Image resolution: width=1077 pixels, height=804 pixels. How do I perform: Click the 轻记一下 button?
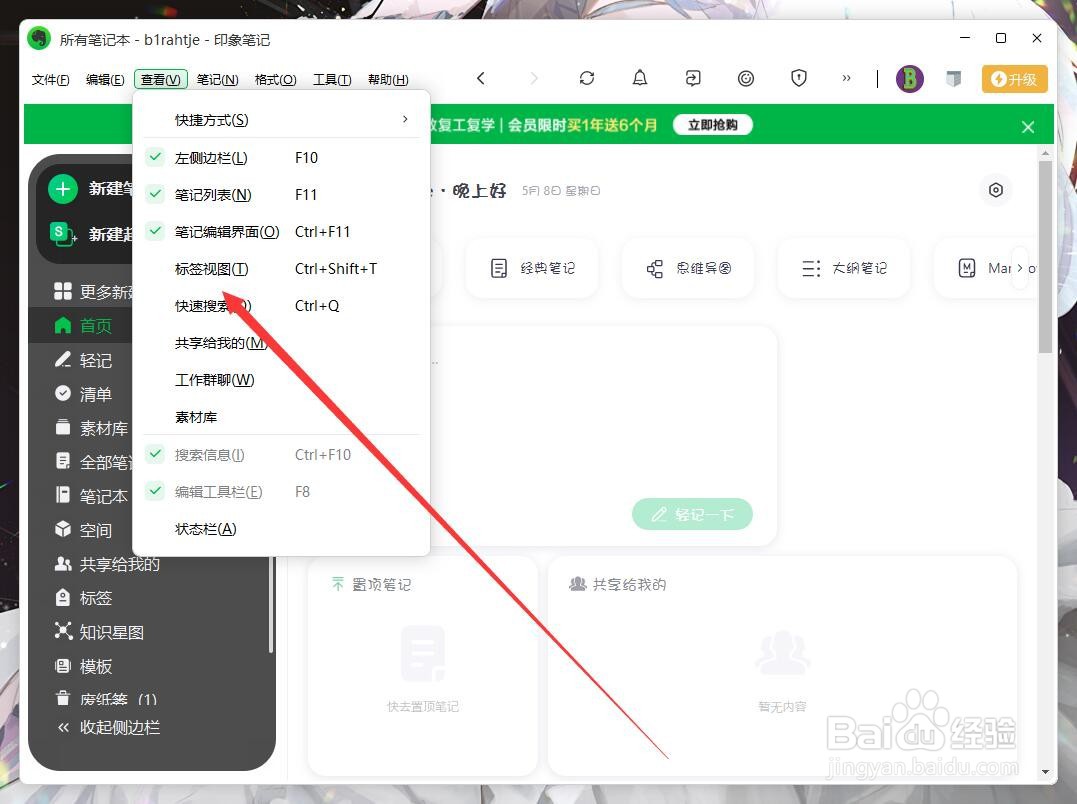coord(692,514)
